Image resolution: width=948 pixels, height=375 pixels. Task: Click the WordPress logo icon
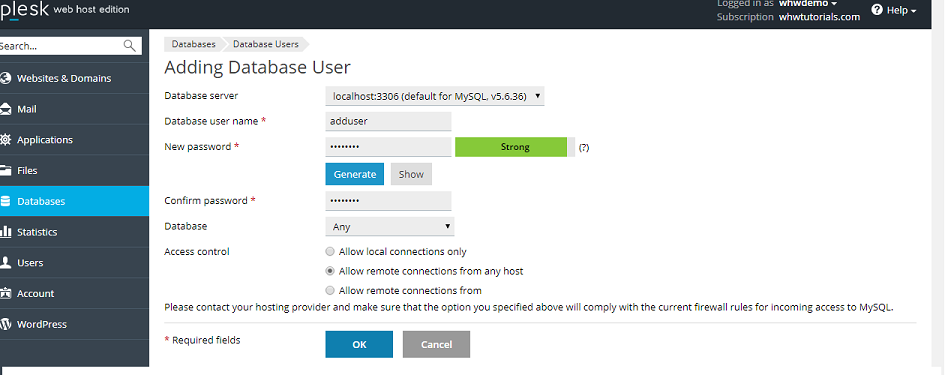(x=5, y=324)
